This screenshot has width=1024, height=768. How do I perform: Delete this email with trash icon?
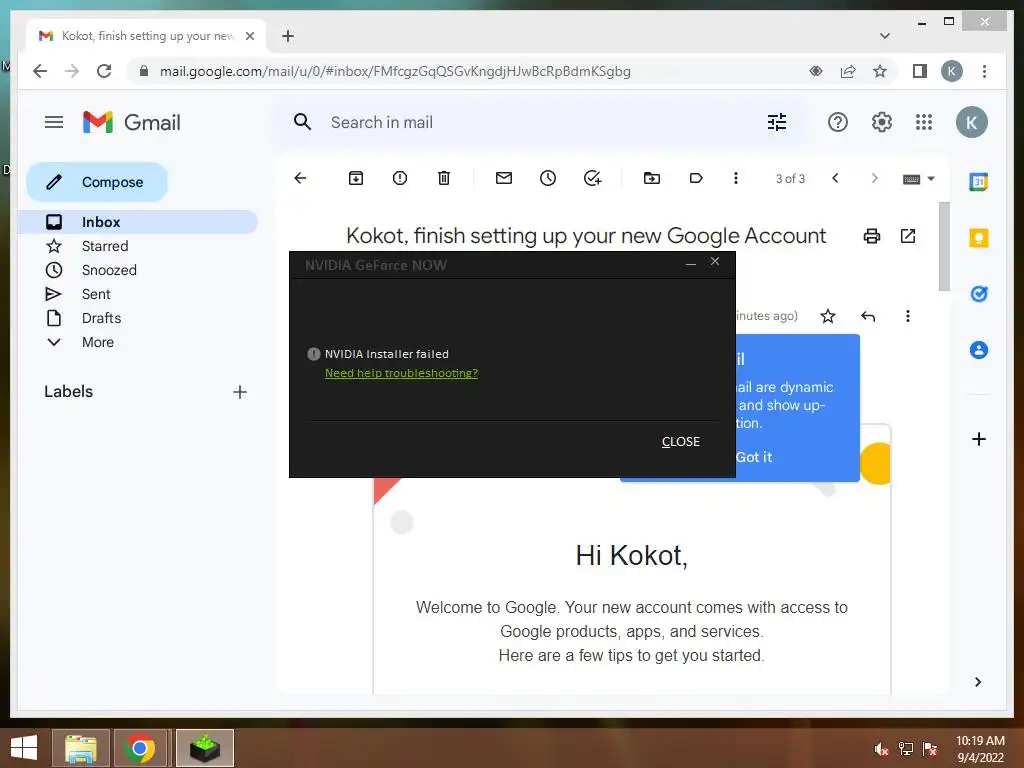click(443, 178)
